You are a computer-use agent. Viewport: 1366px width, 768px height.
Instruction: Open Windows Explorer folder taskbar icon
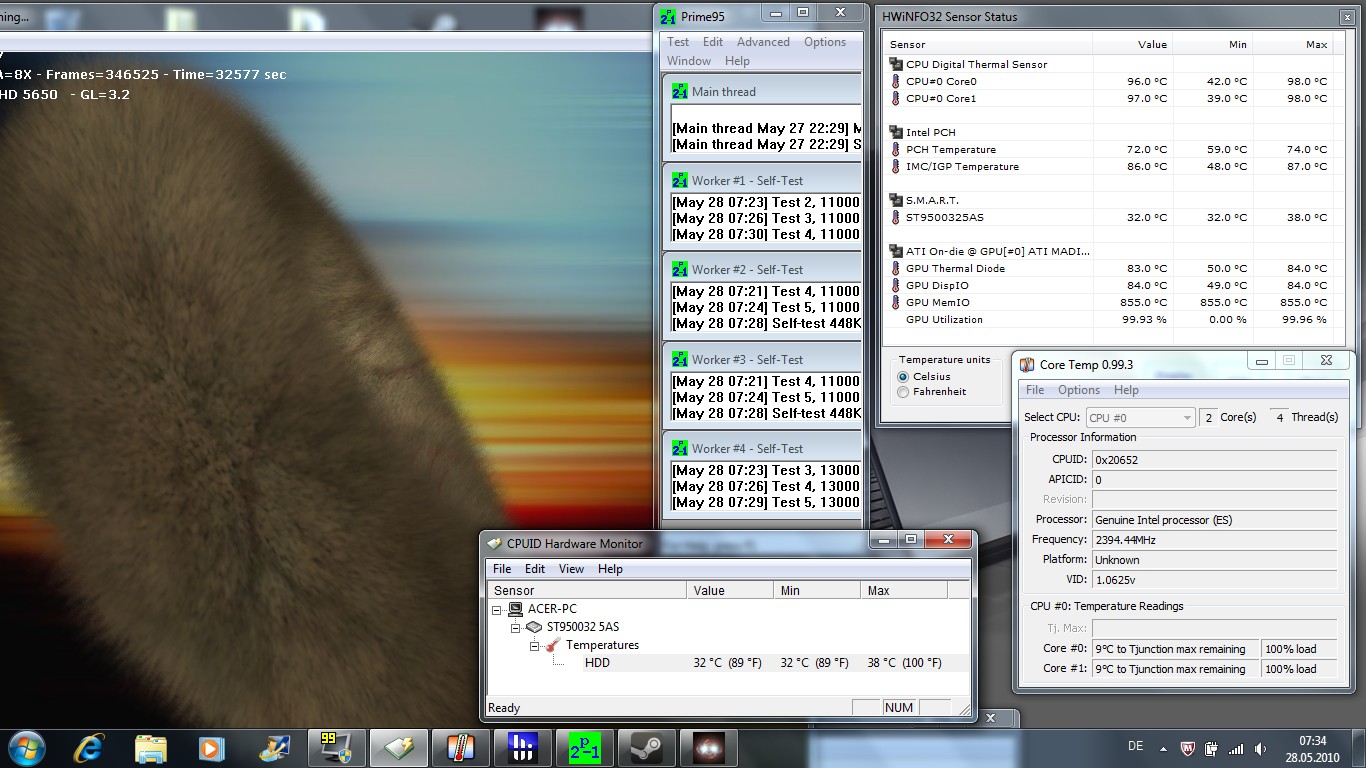pyautogui.click(x=151, y=748)
